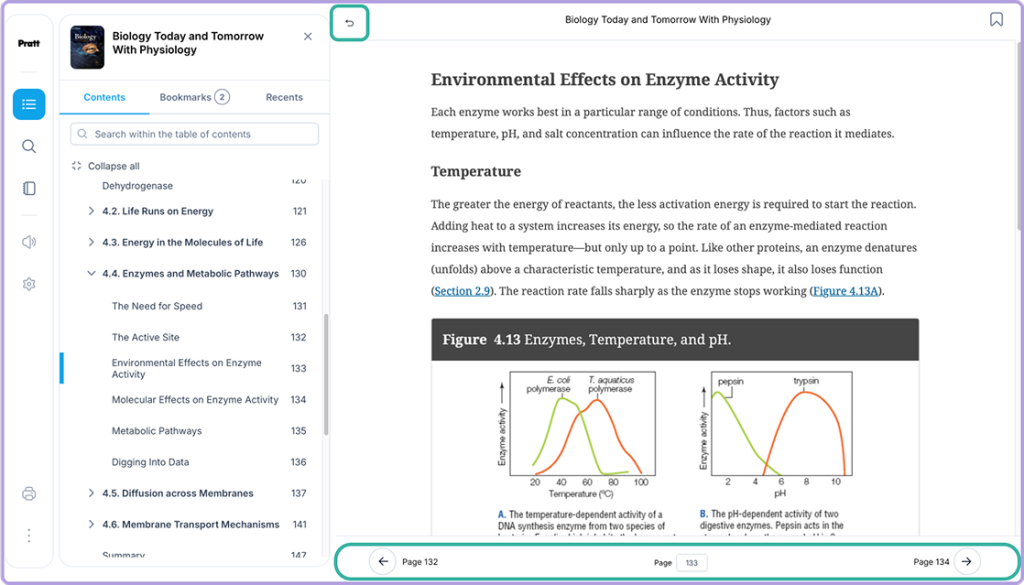
Task: Collapse 4.4. Enzymes and Metabolic Pathways
Action: click(x=91, y=274)
